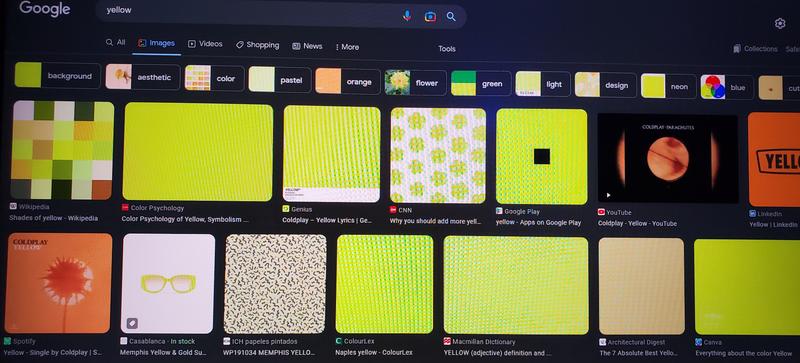Open link Naples yellow - ColourLex

click(373, 352)
